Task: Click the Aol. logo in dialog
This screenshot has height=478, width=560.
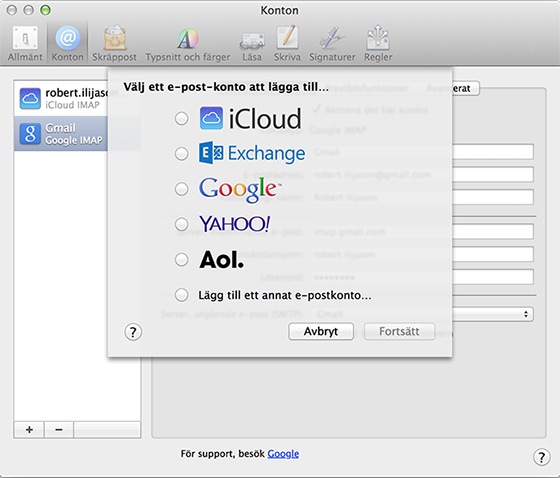Action: pos(221,259)
